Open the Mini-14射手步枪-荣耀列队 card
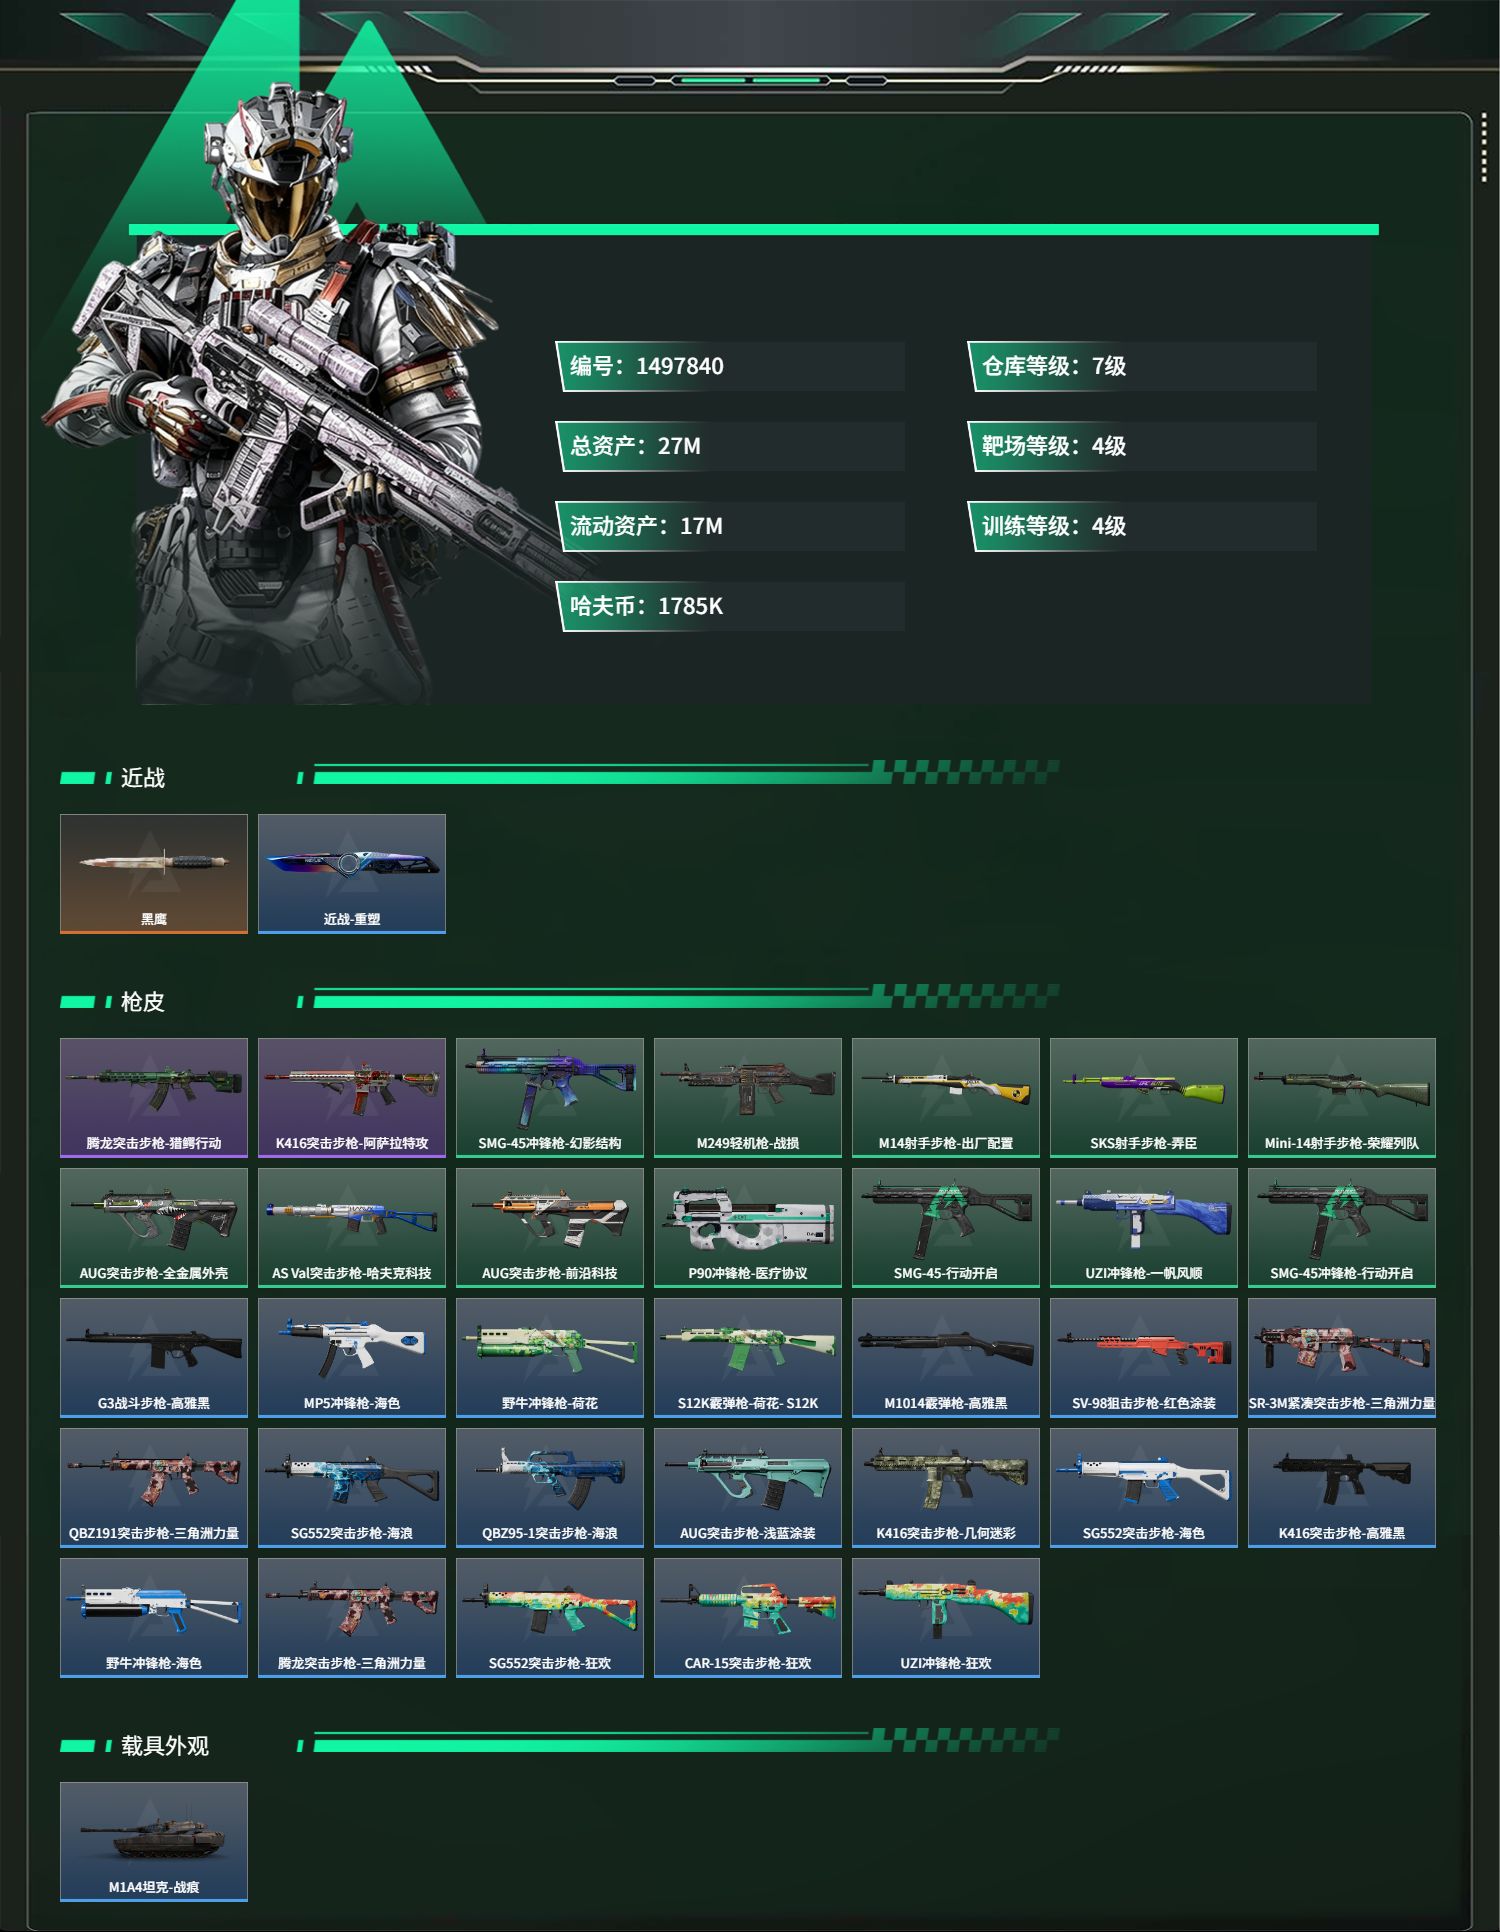The width and height of the screenshot is (1500, 1932). click(x=1342, y=1098)
